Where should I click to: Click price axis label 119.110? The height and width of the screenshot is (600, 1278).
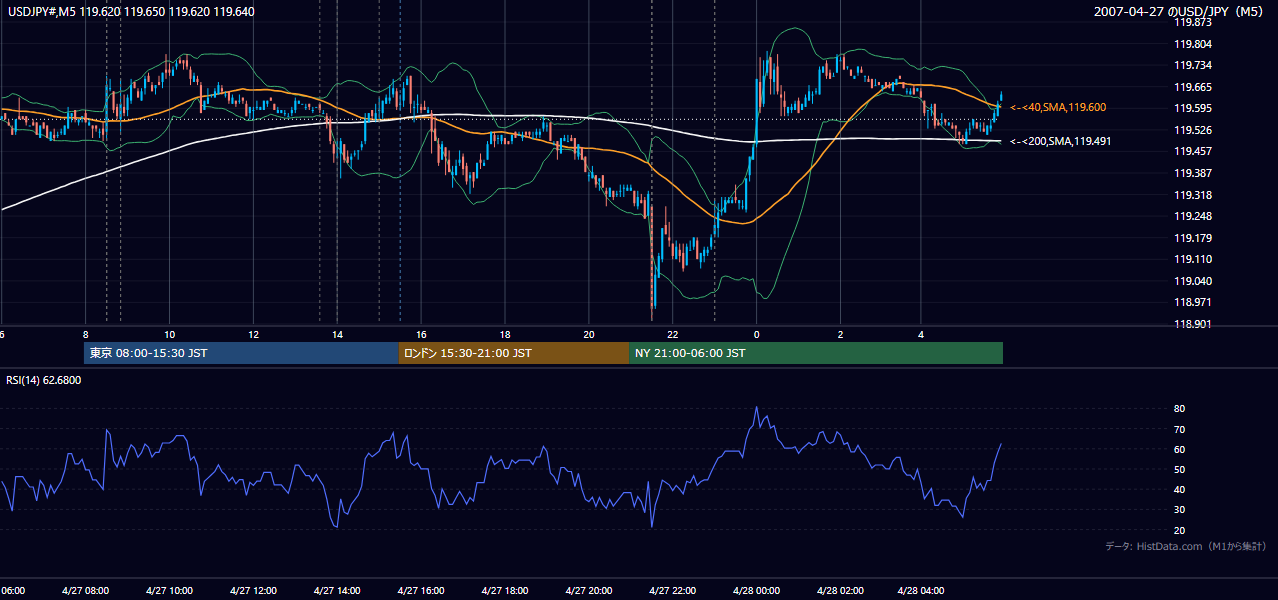point(1193,259)
